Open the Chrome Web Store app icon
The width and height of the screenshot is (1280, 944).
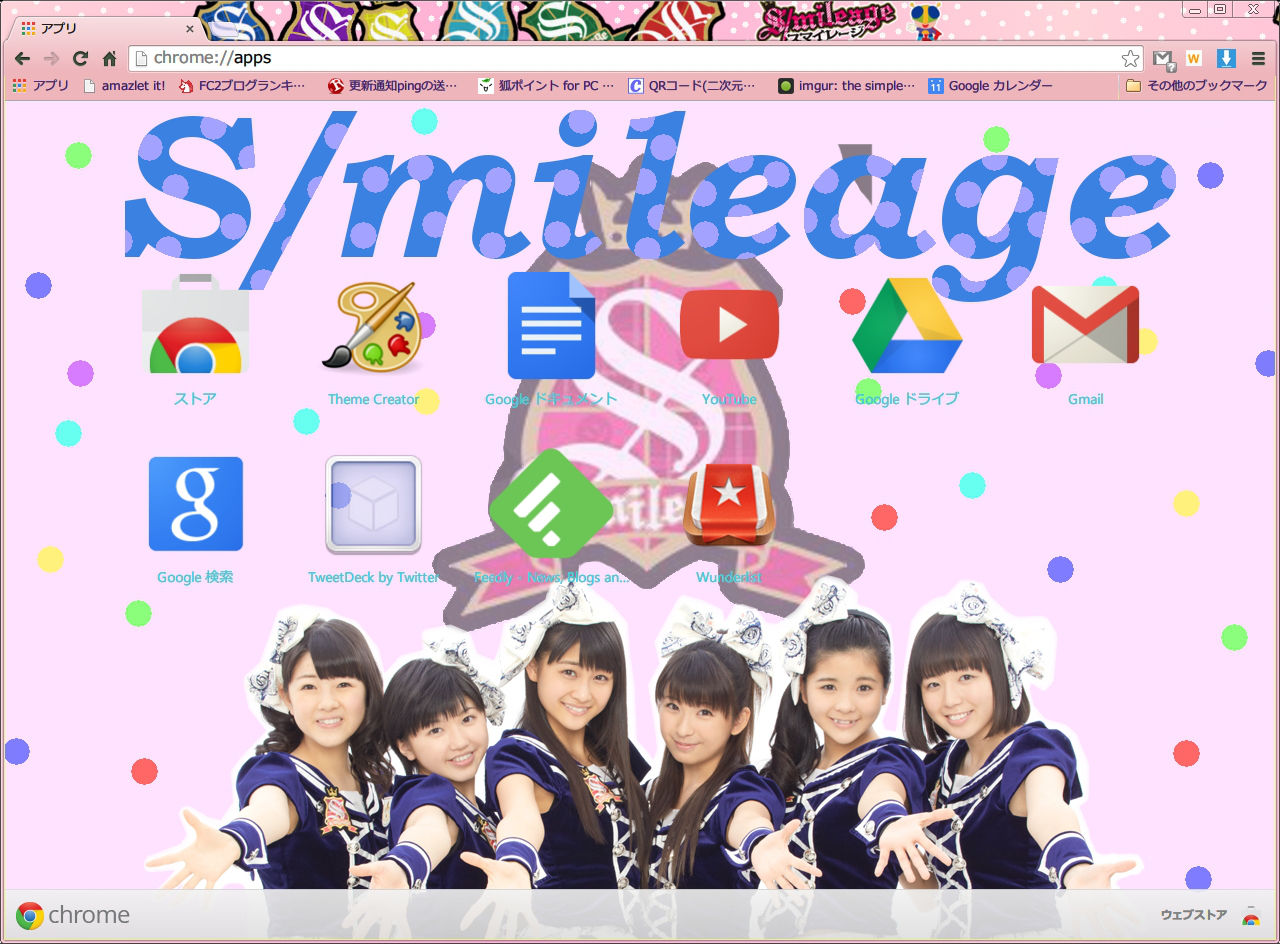pyautogui.click(x=195, y=324)
